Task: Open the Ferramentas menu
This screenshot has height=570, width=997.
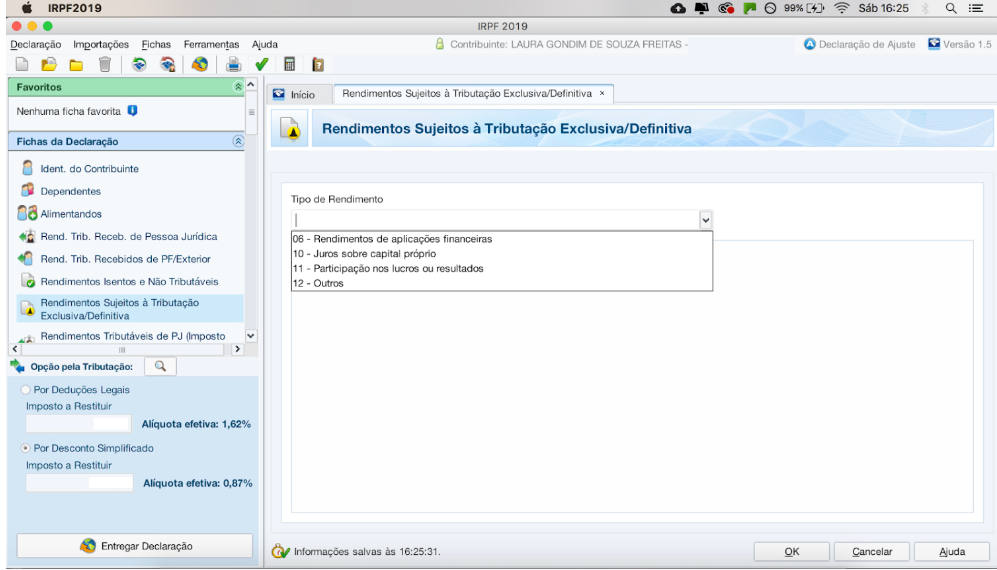Action: [x=211, y=45]
